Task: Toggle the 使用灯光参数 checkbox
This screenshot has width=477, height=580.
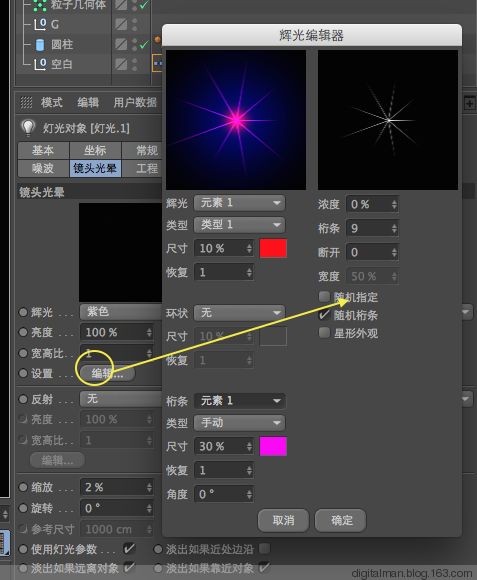Action: click(129, 548)
